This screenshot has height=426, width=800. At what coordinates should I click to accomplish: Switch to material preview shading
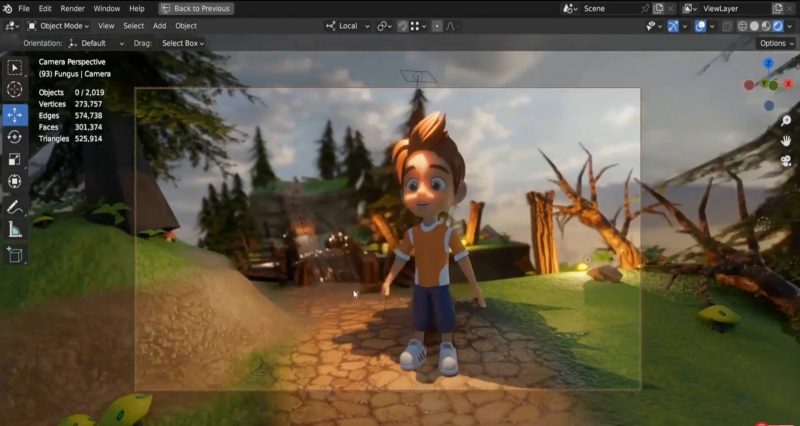pyautogui.click(x=766, y=26)
